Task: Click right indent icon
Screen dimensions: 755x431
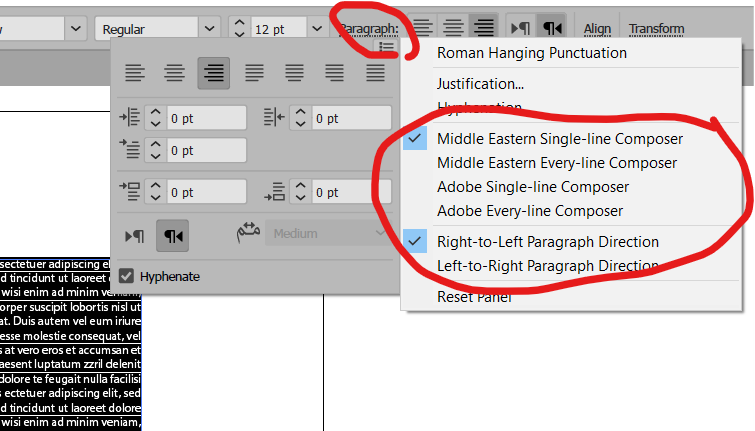Action: (x=274, y=118)
